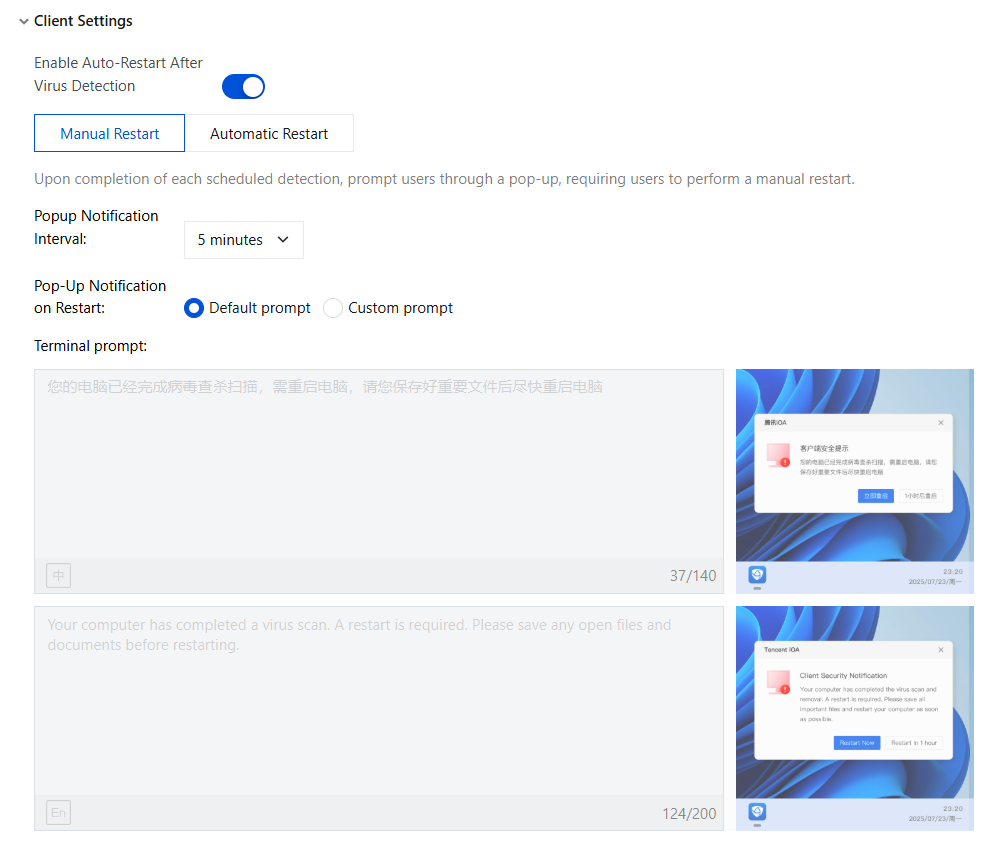Close the Tencent iOA preview dialog X
The width and height of the screenshot is (998, 862).
941,649
